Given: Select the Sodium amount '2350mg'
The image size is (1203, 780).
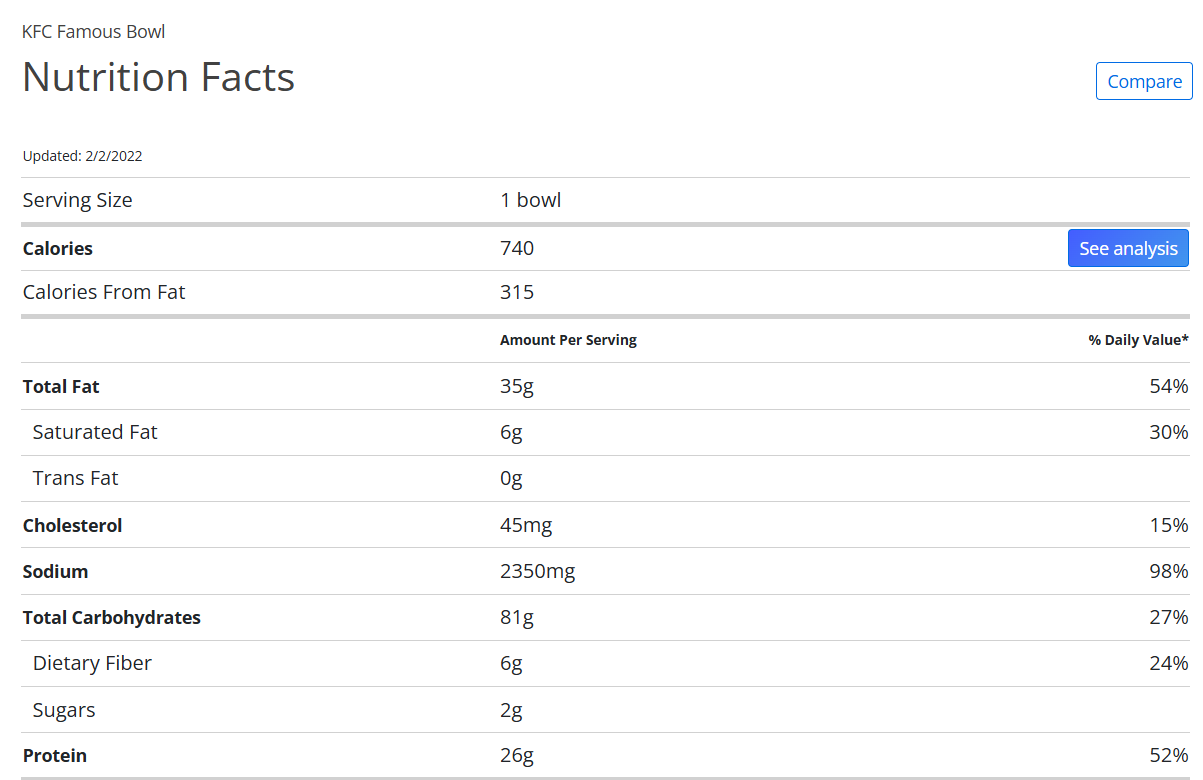Looking at the screenshot, I should tap(538, 571).
